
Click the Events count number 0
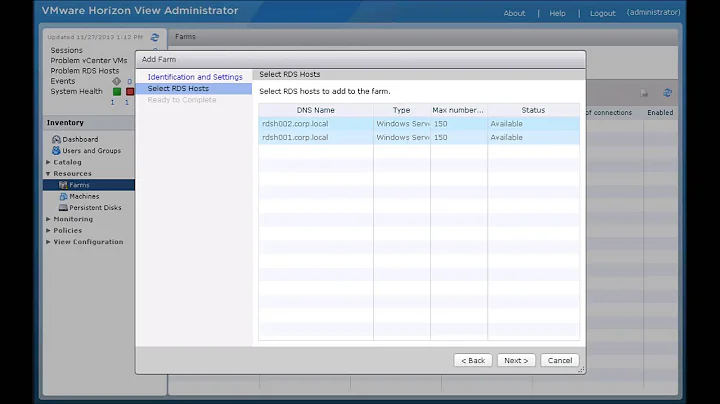[x=129, y=81]
